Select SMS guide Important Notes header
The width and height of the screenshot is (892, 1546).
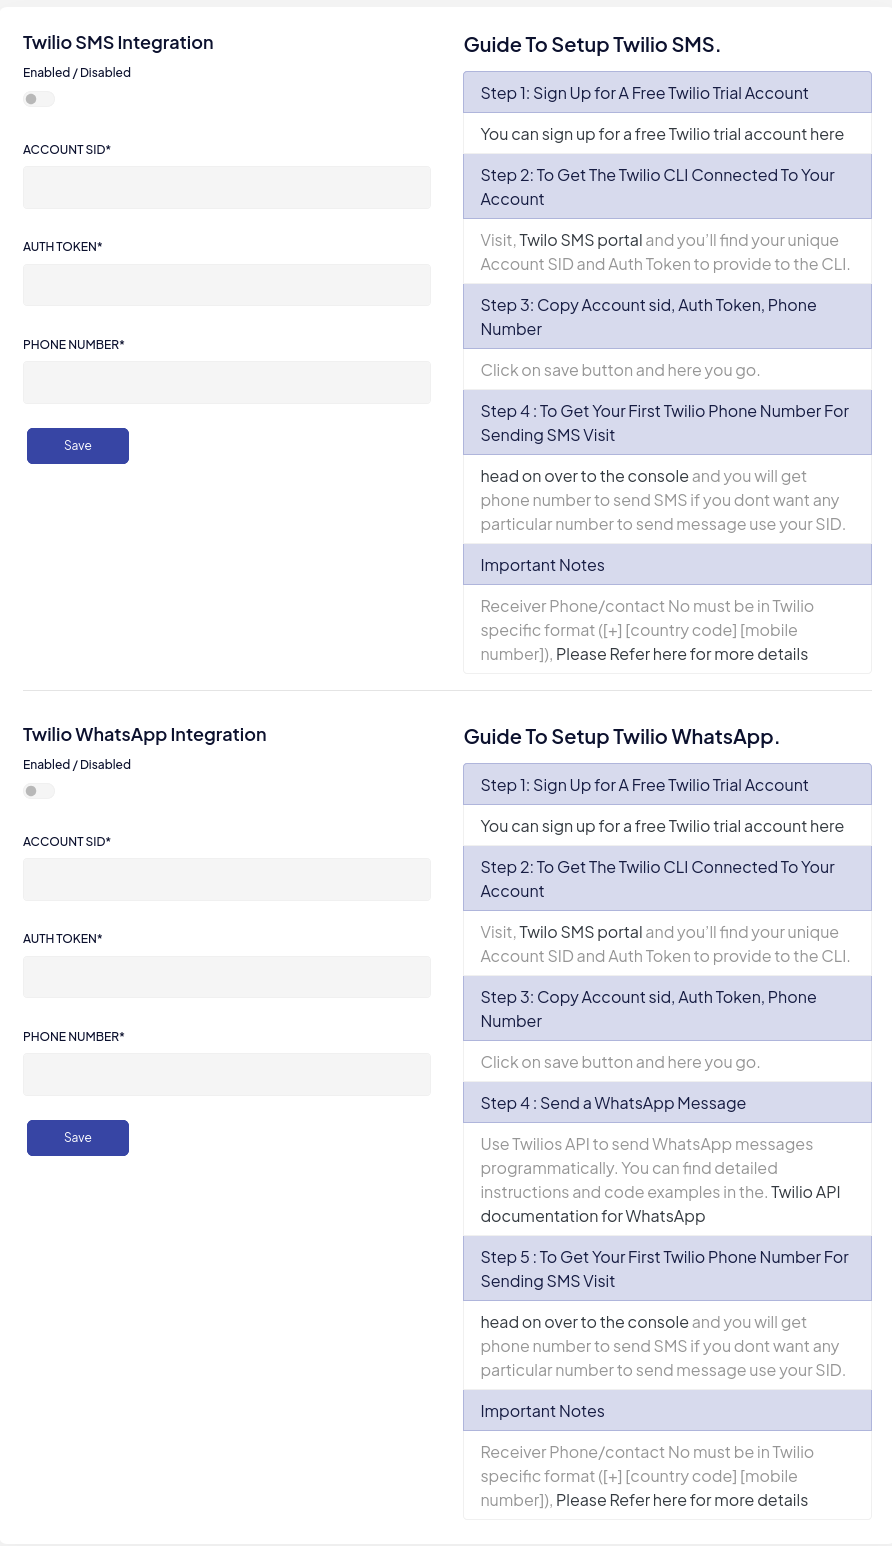[x=667, y=565]
